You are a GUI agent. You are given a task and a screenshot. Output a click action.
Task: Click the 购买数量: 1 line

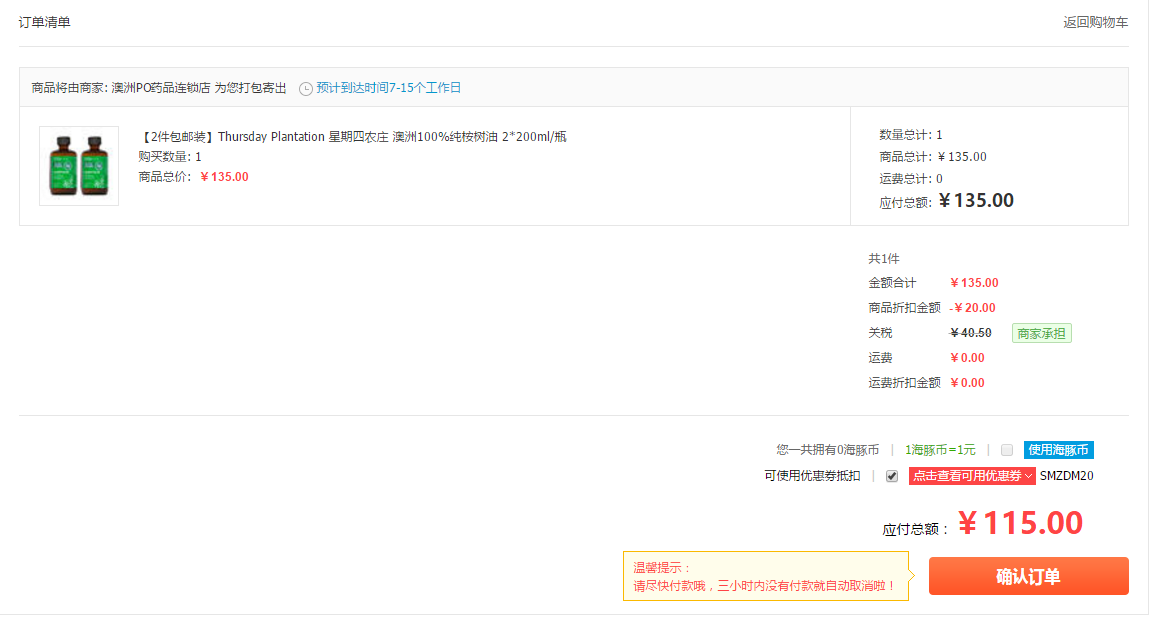coord(170,157)
